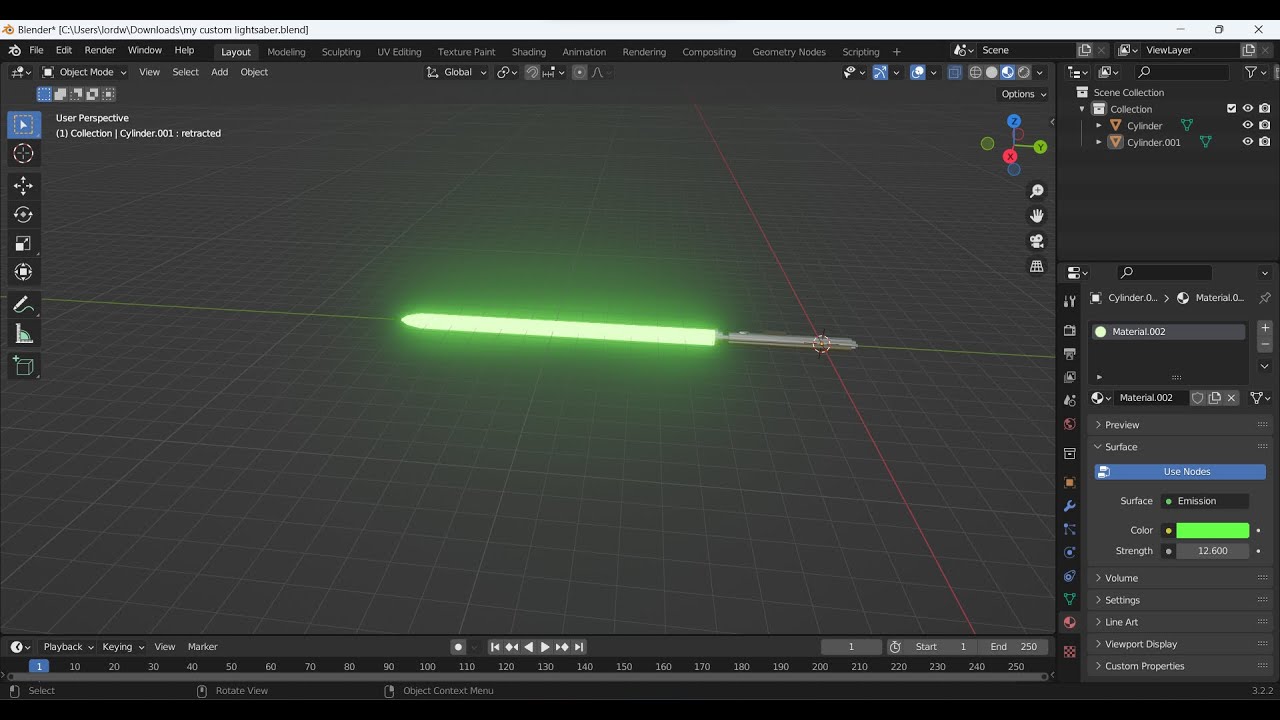Switch to the Shading workspace tab
The width and height of the screenshot is (1280, 720).
coord(529,52)
